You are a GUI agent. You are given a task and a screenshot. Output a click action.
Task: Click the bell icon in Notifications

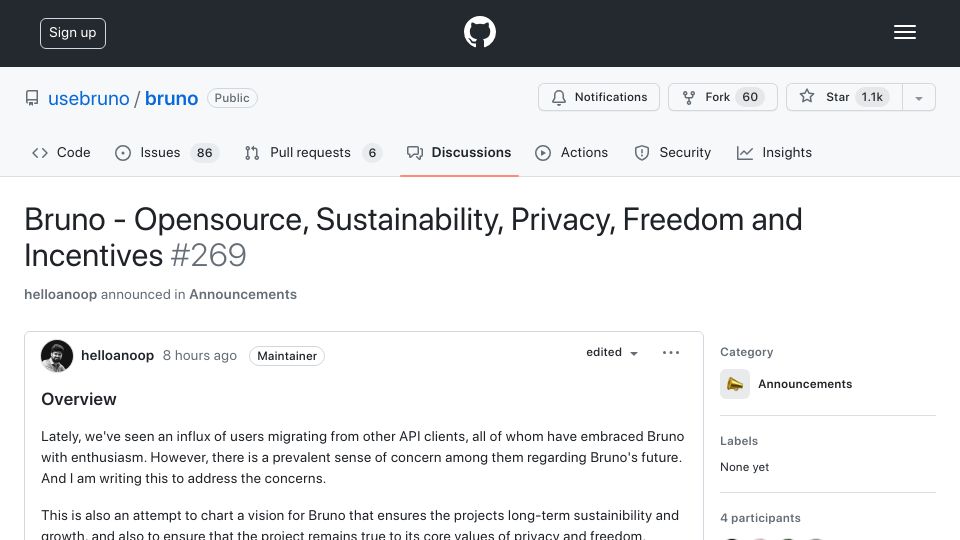pyautogui.click(x=558, y=98)
